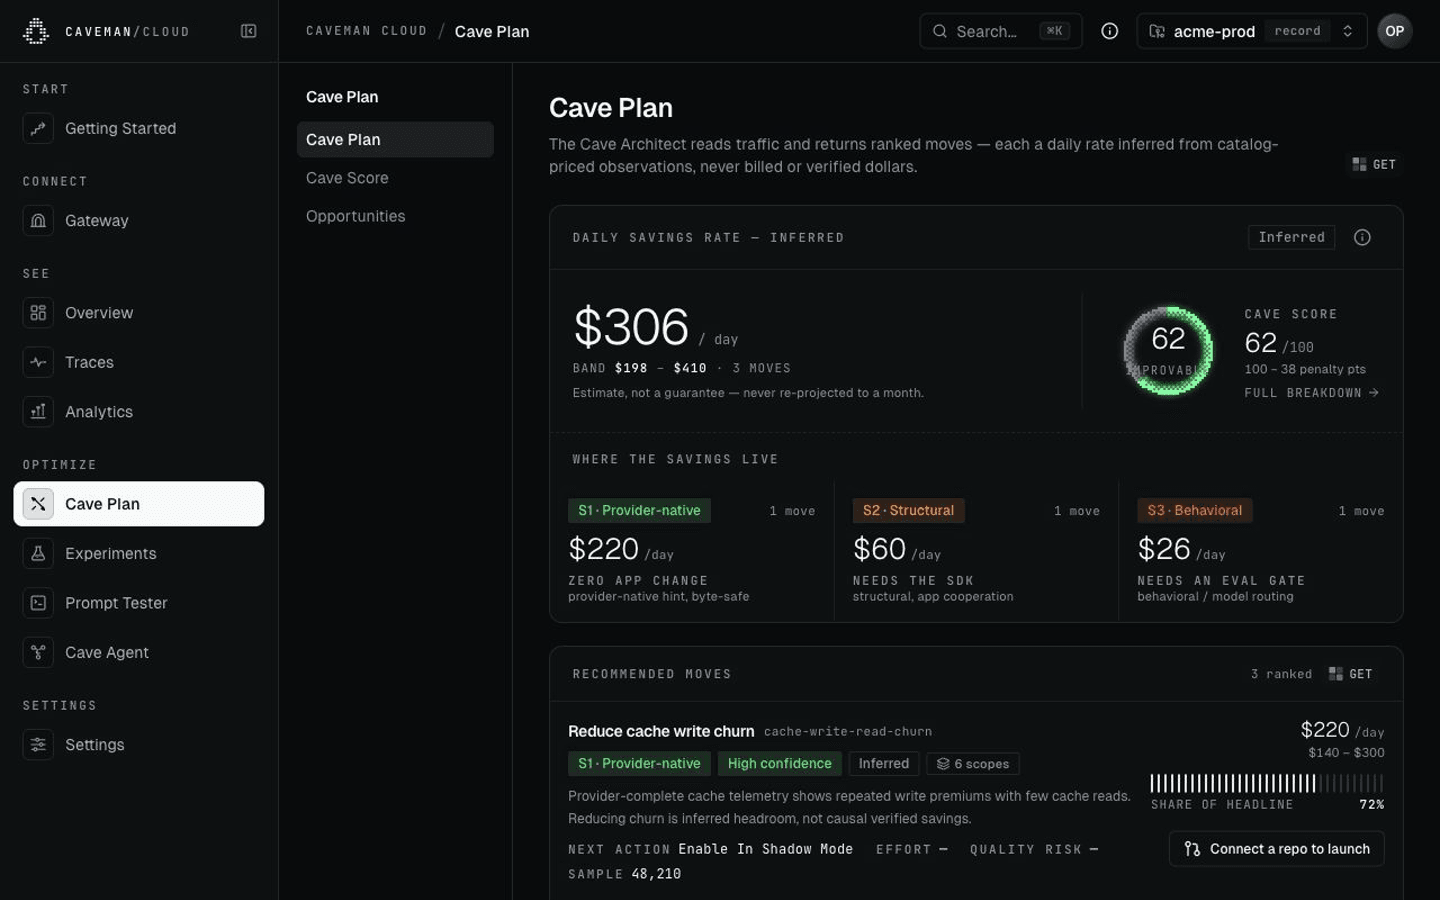The image size is (1440, 900).
Task: Open the Full Breakdown link
Action: click(1311, 393)
